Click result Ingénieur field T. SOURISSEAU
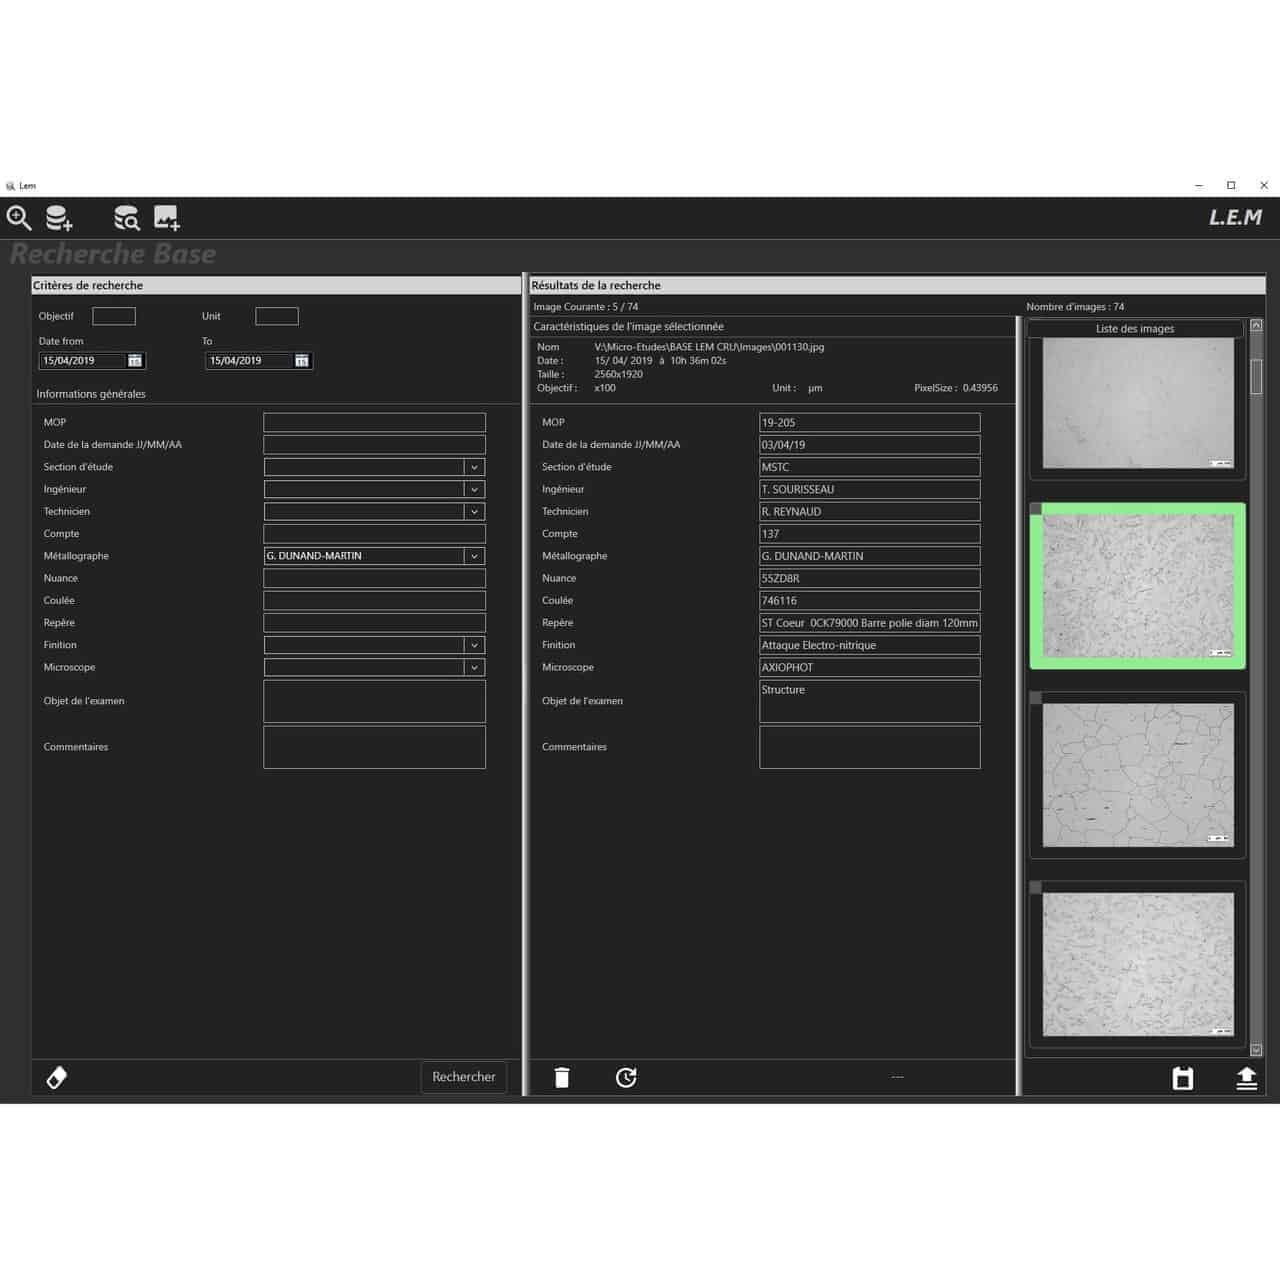 (x=870, y=489)
